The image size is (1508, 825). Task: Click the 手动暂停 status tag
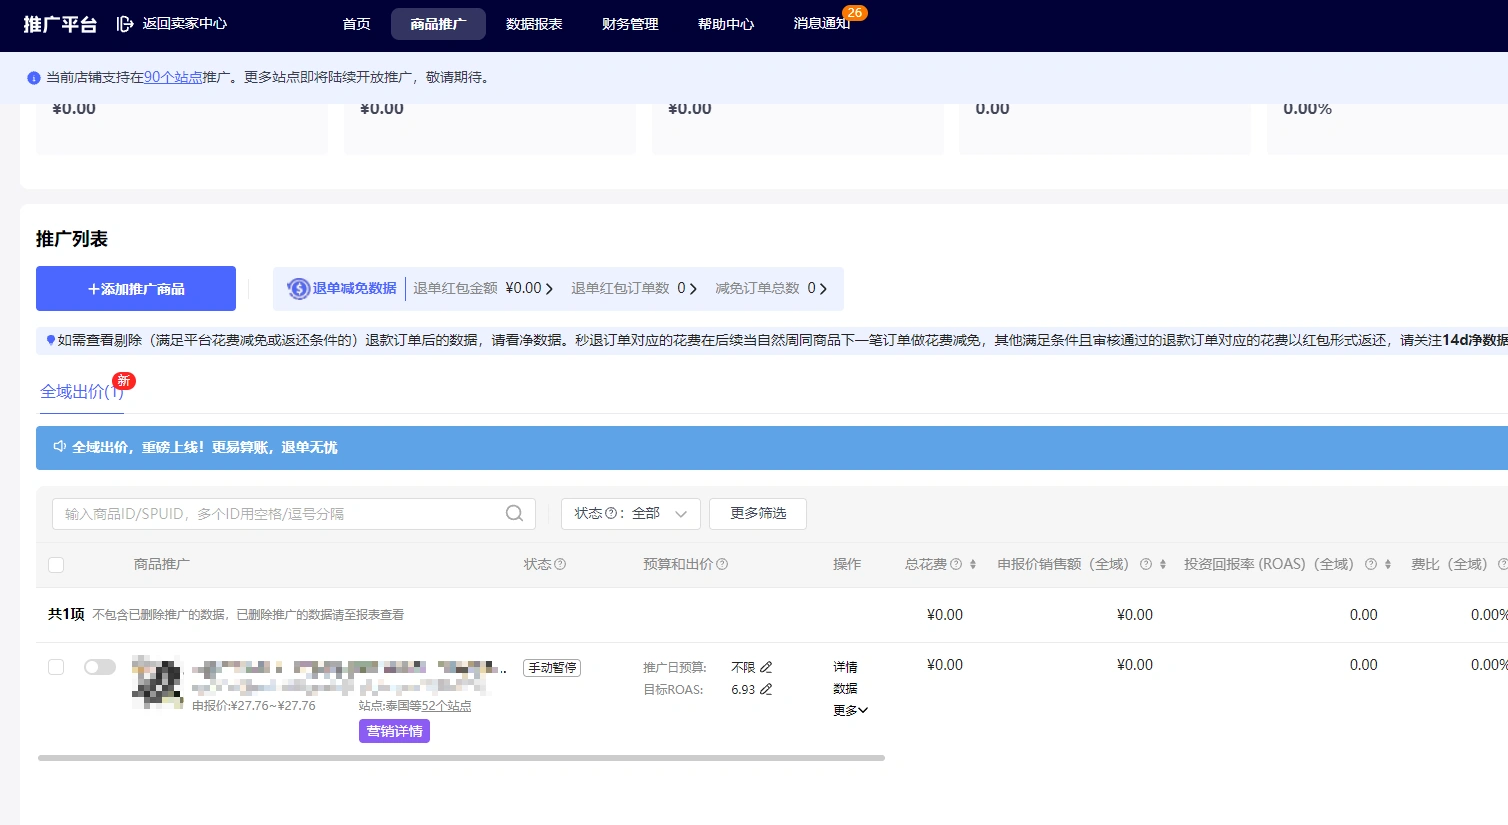click(x=552, y=668)
